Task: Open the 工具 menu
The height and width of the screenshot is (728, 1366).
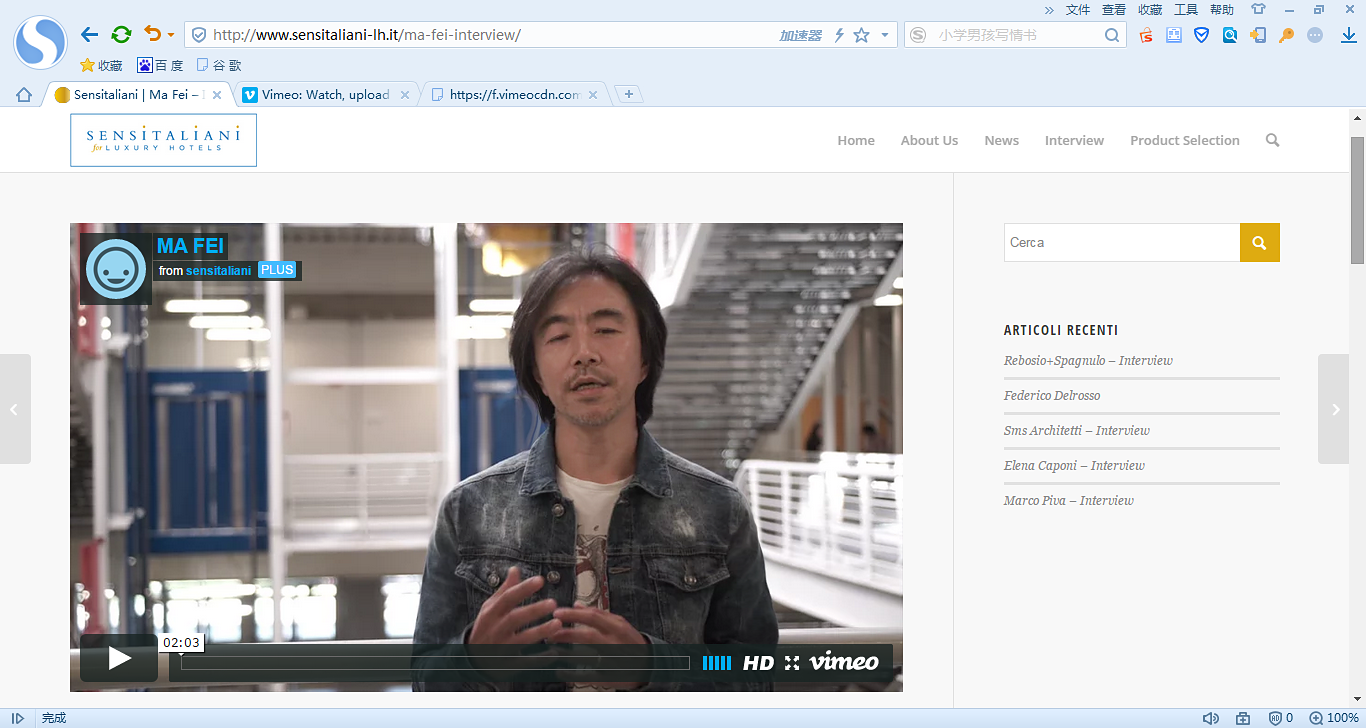Action: (1186, 10)
